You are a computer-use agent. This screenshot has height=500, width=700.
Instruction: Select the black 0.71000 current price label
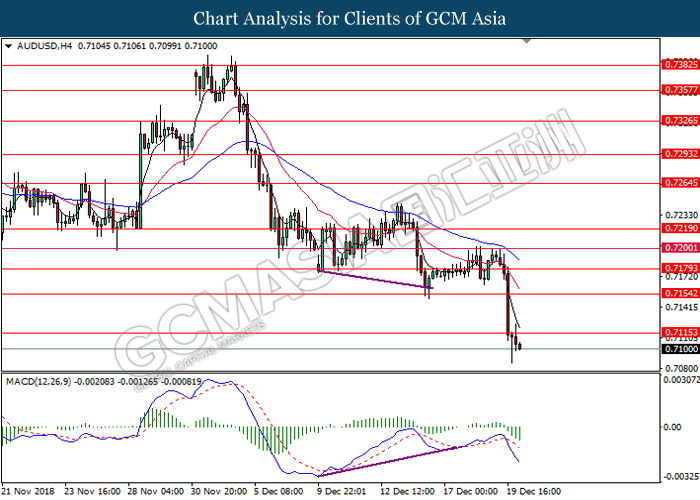point(676,349)
